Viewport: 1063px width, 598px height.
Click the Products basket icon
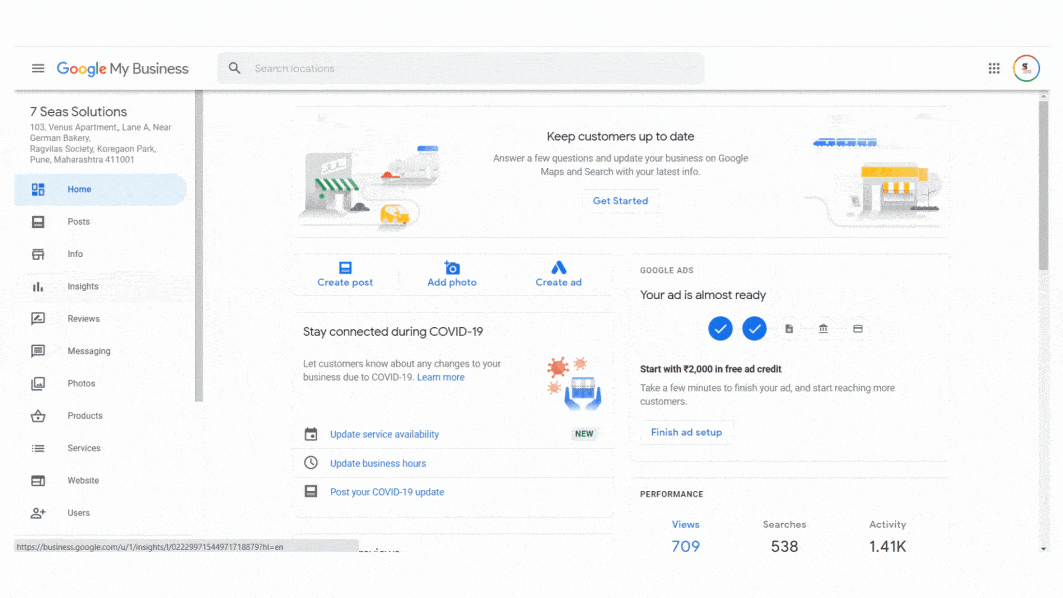[38, 416]
